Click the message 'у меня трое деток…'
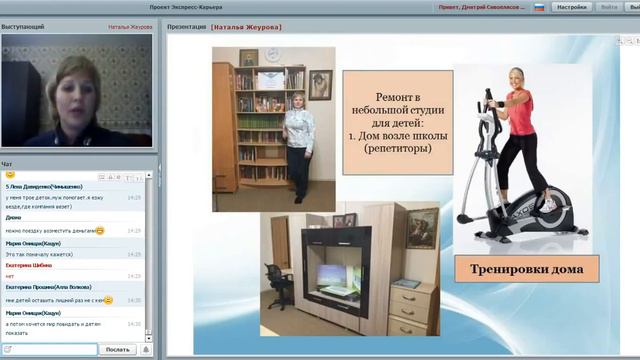Image resolution: width=640 pixels, height=360 pixels. coord(55,202)
